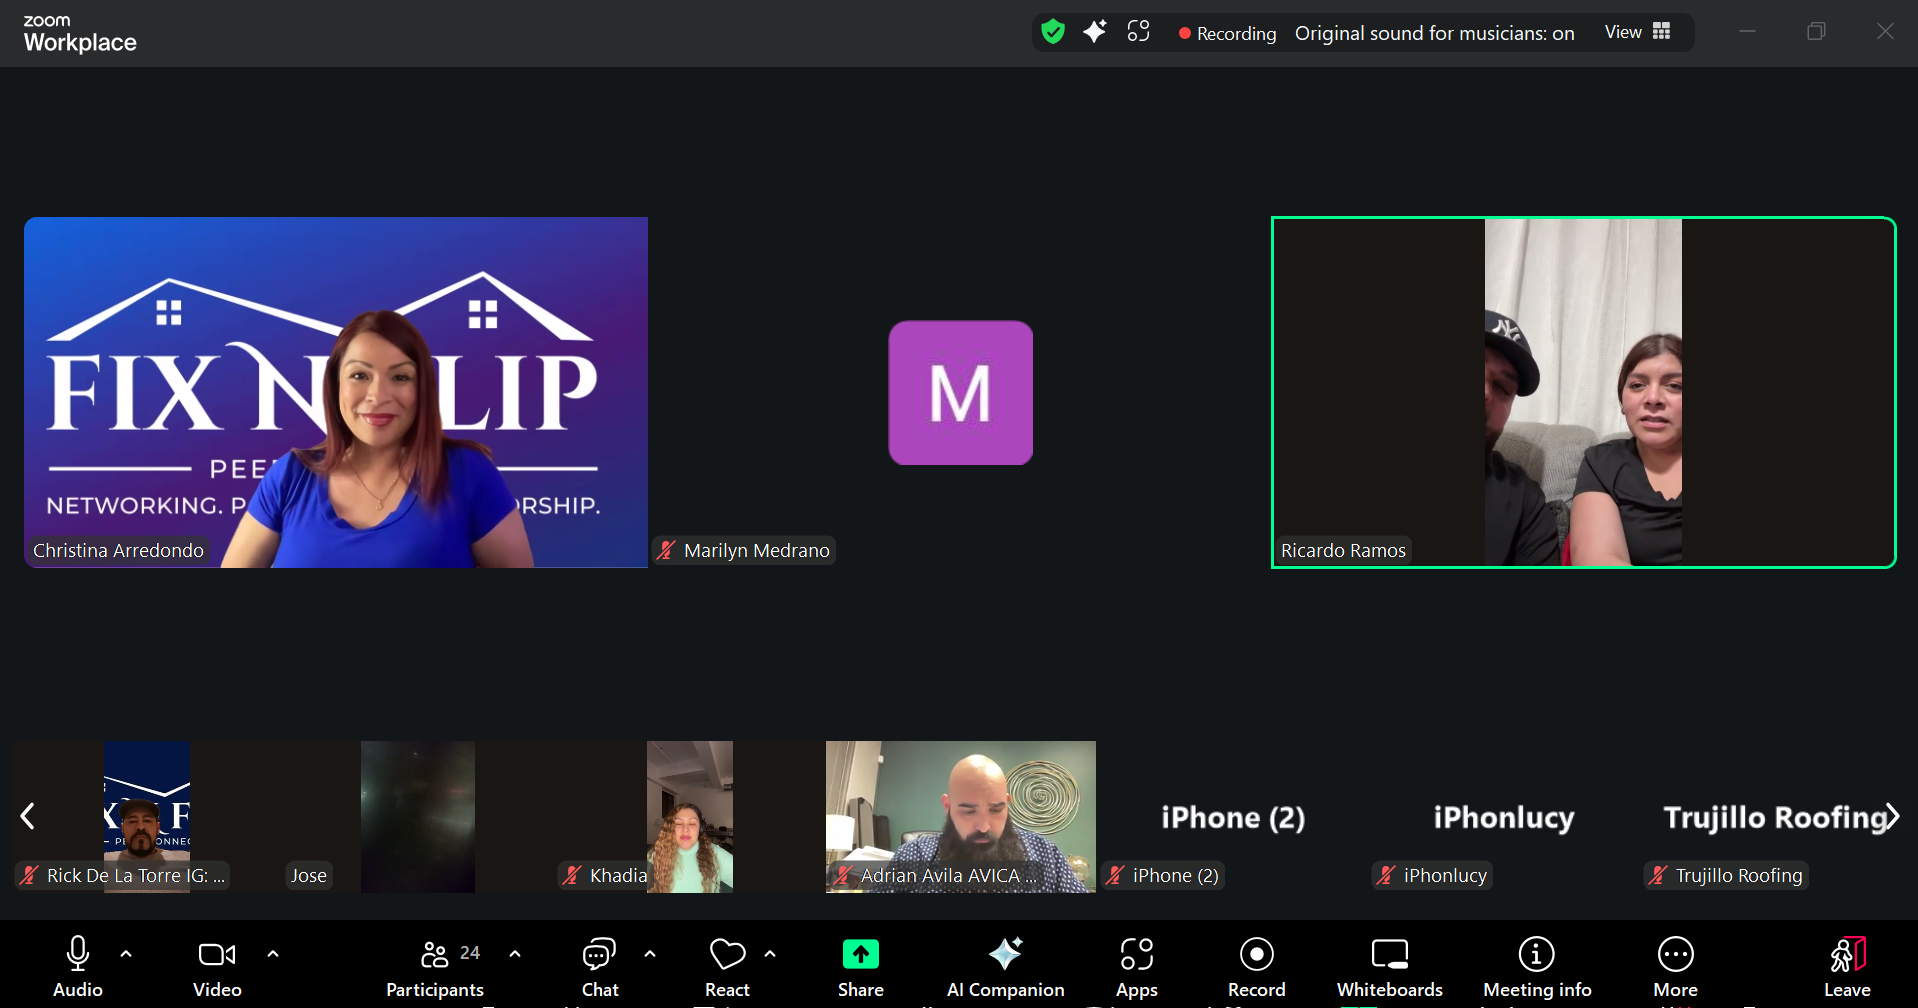Open the More options menu
The width and height of the screenshot is (1918, 1008).
pos(1675,966)
